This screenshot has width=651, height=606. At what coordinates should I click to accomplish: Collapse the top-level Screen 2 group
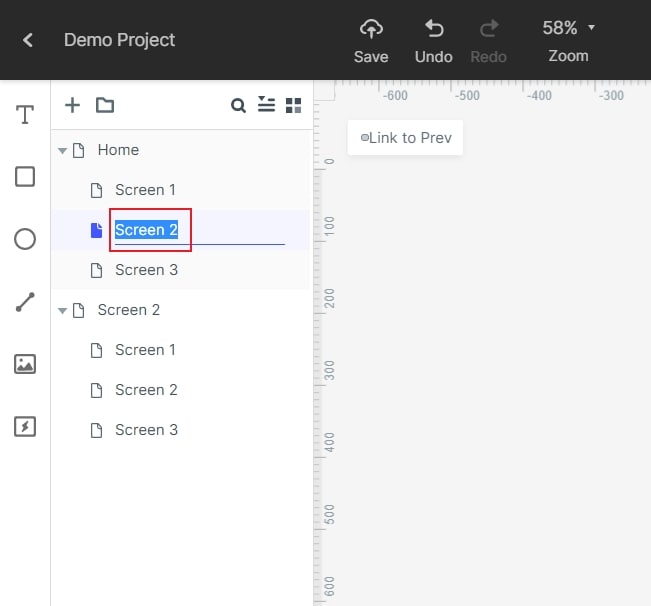point(62,310)
